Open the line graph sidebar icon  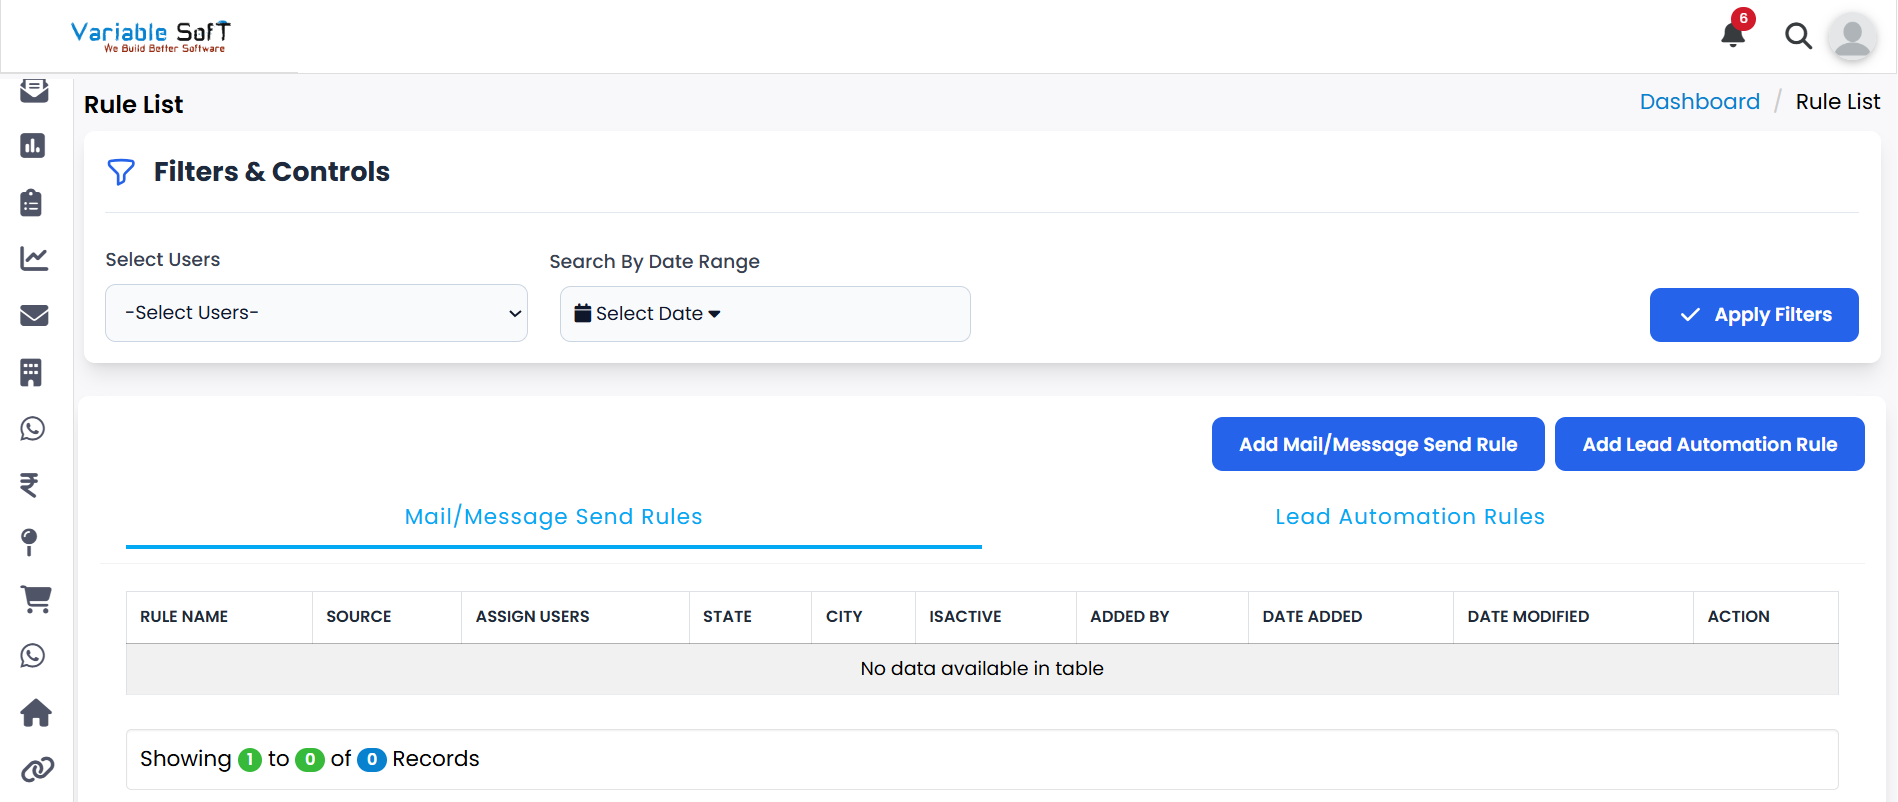coord(34,259)
